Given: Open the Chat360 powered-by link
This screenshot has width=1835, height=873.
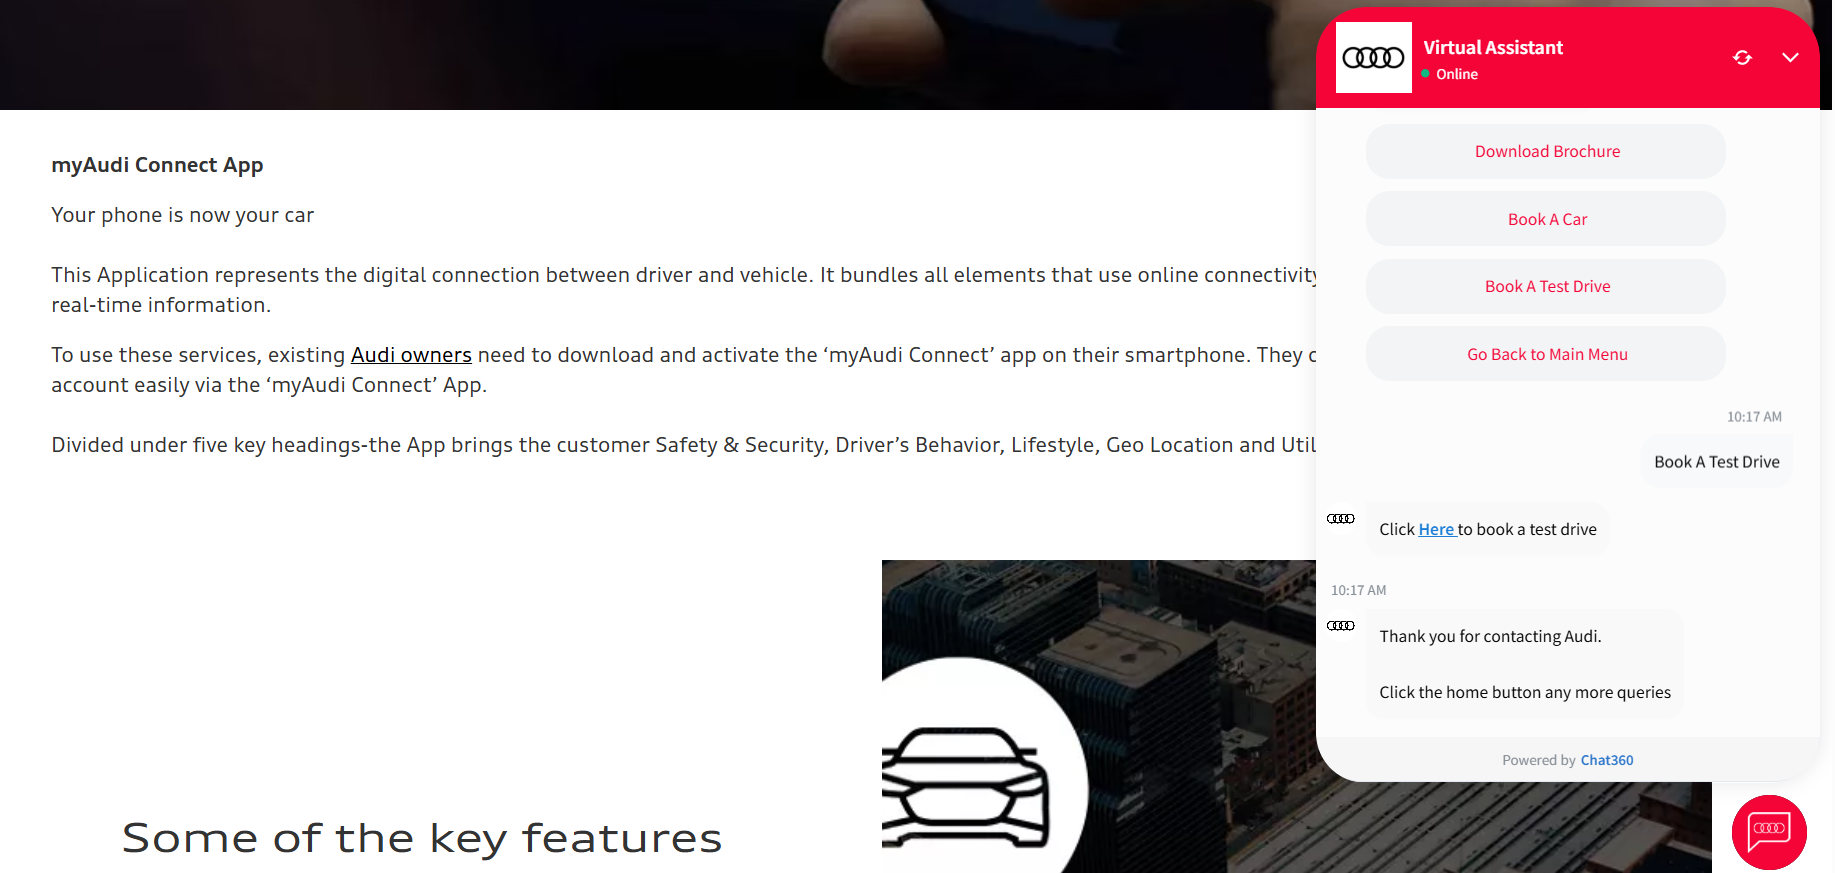Looking at the screenshot, I should [x=1607, y=760].
